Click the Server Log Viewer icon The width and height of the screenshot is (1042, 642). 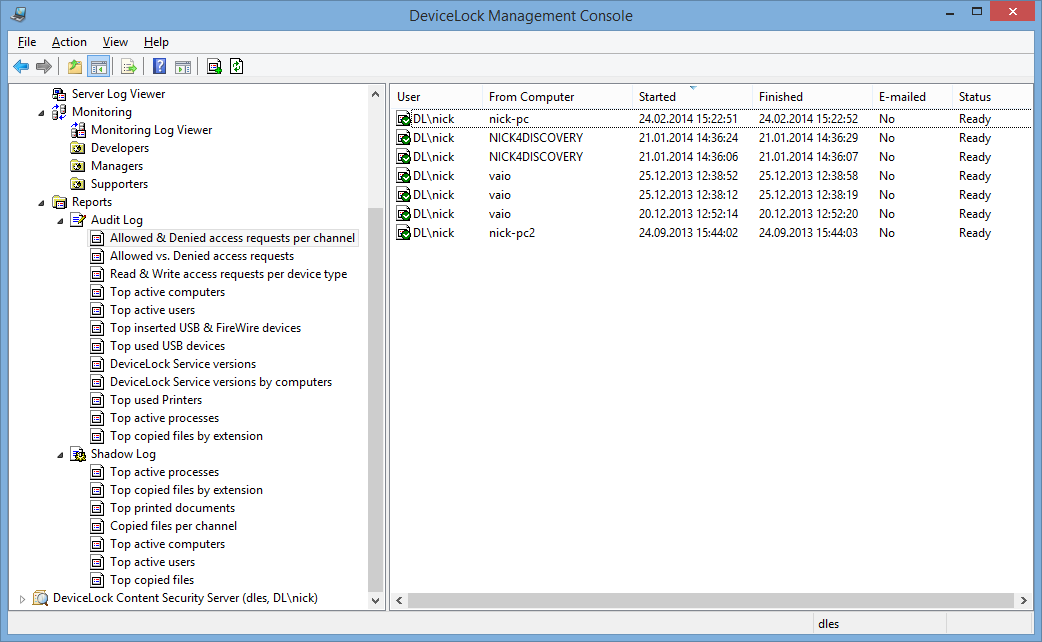(59, 94)
